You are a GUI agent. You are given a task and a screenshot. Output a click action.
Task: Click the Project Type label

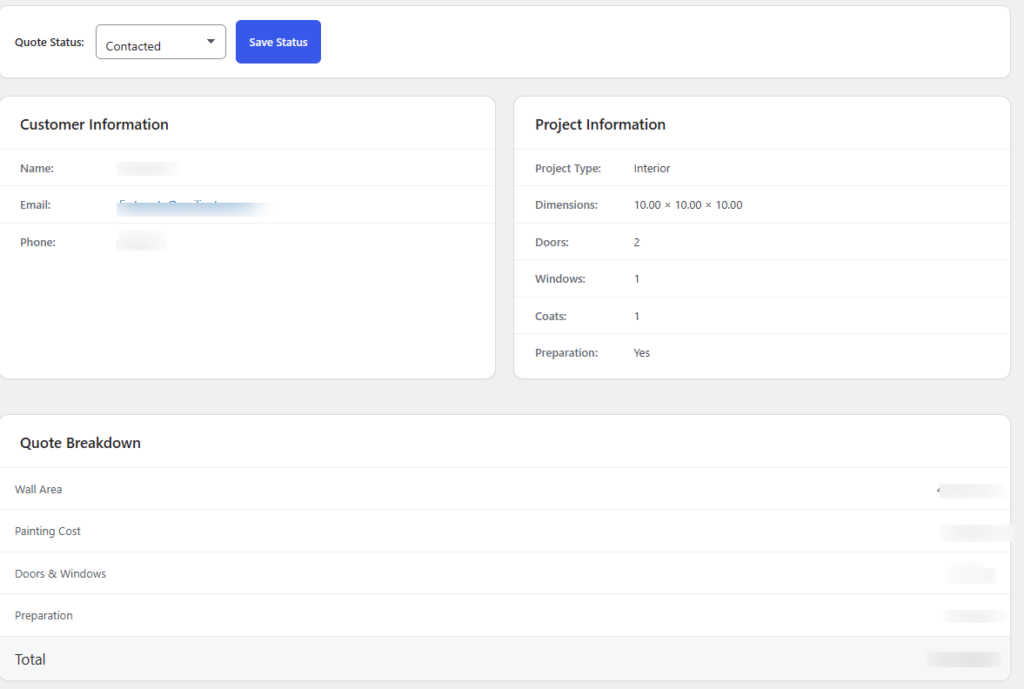pyautogui.click(x=568, y=168)
